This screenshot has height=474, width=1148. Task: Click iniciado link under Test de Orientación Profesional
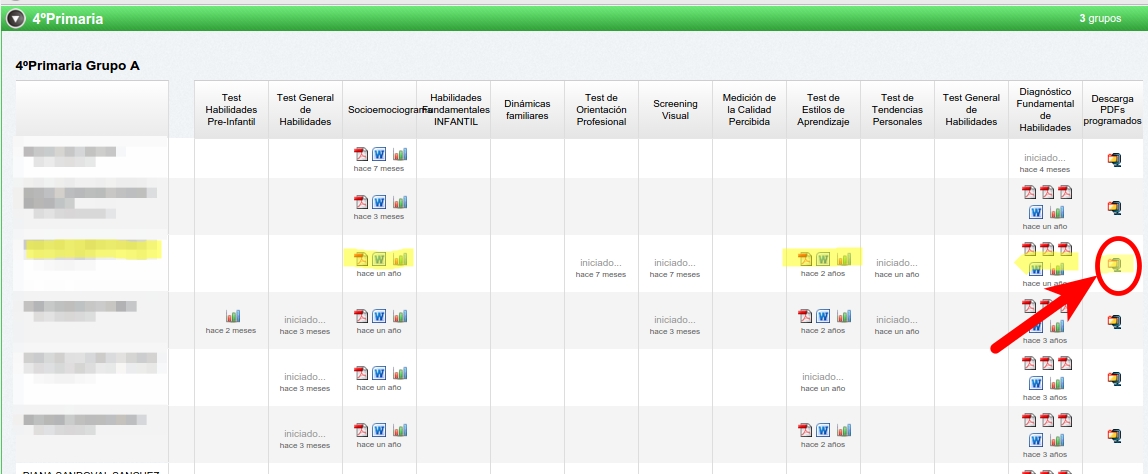[x=601, y=263]
